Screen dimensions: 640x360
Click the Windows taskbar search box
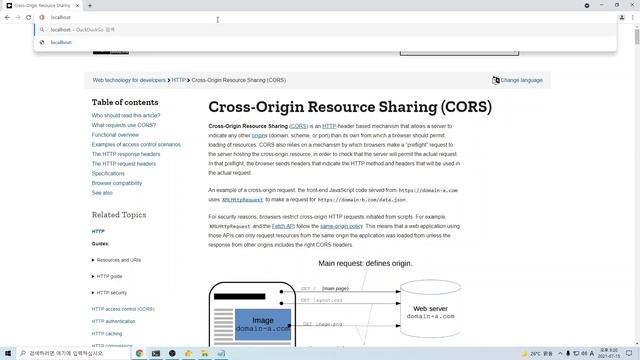coord(73,353)
